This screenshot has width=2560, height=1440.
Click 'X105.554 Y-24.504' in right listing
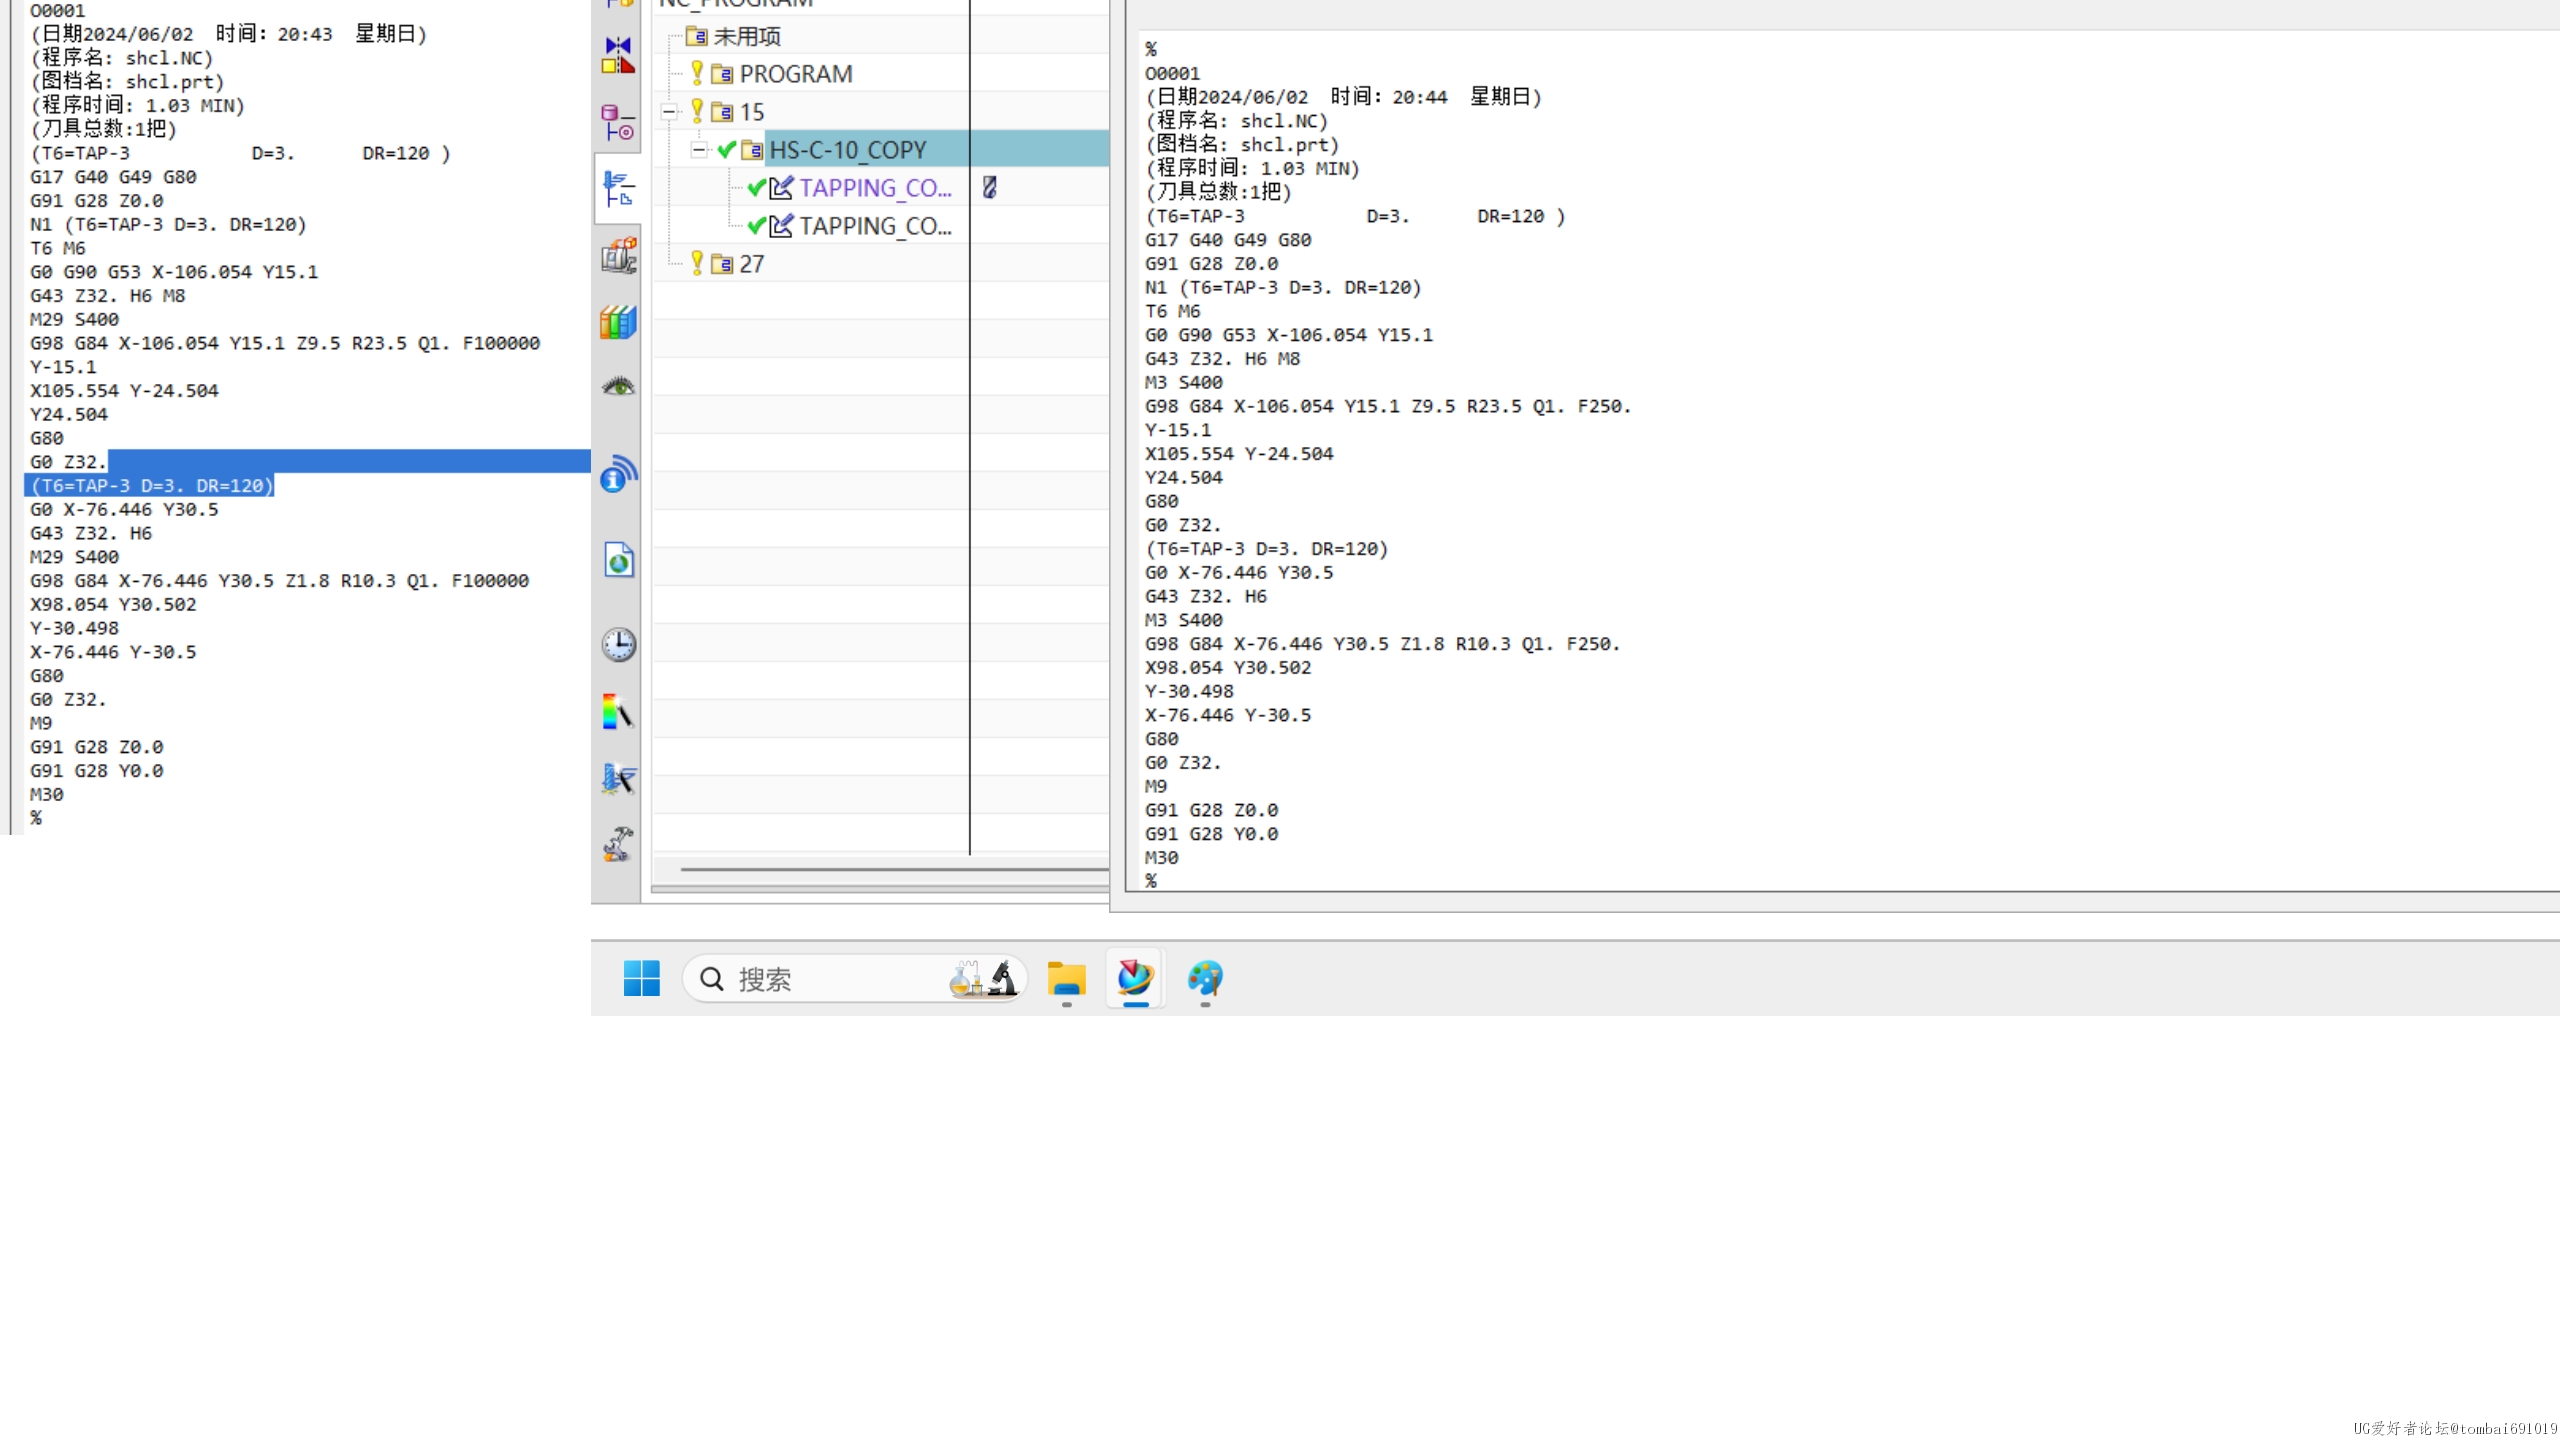pyautogui.click(x=1239, y=454)
